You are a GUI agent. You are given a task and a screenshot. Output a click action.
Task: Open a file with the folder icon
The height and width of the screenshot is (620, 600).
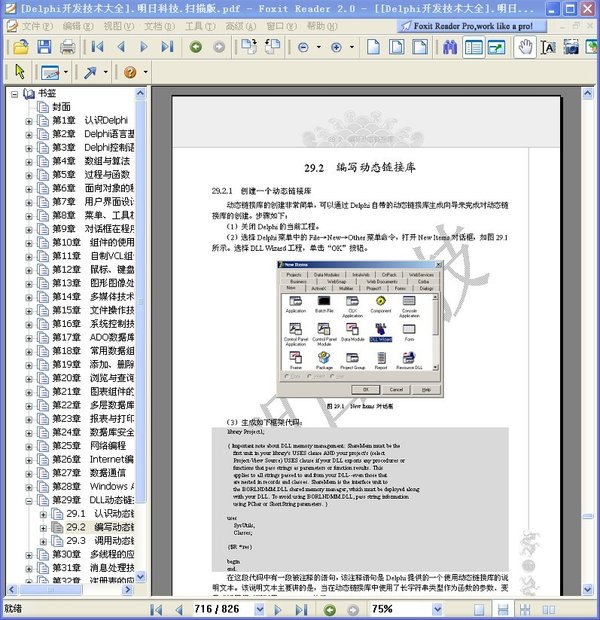click(x=21, y=47)
